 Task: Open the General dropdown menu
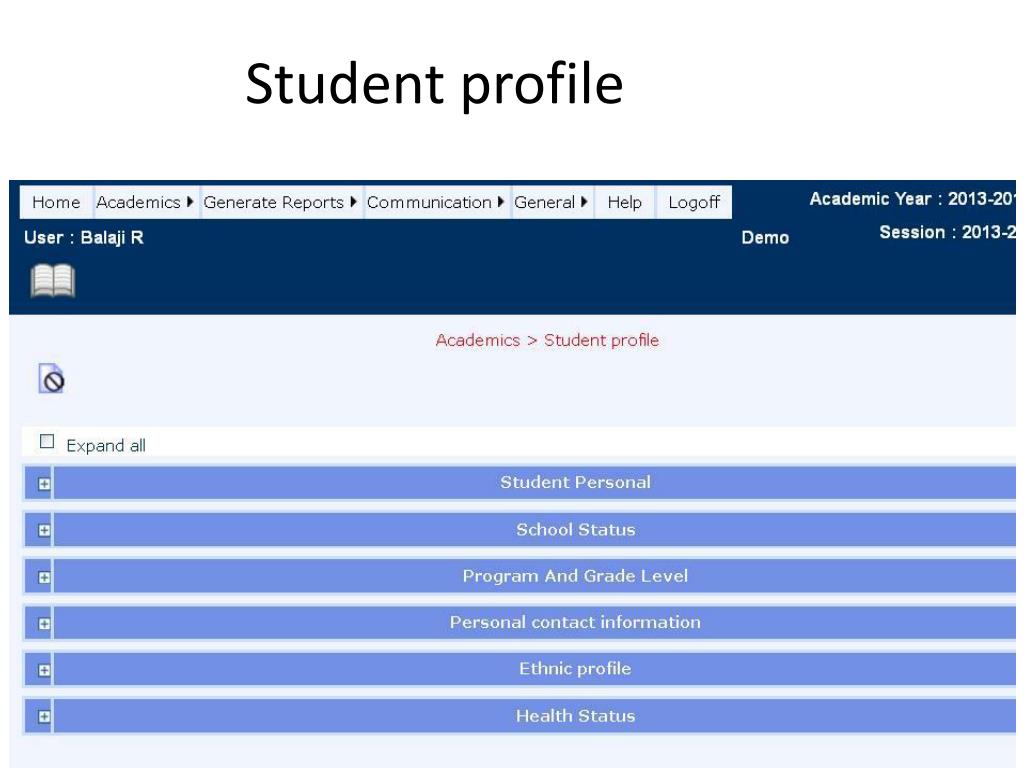[x=551, y=202]
